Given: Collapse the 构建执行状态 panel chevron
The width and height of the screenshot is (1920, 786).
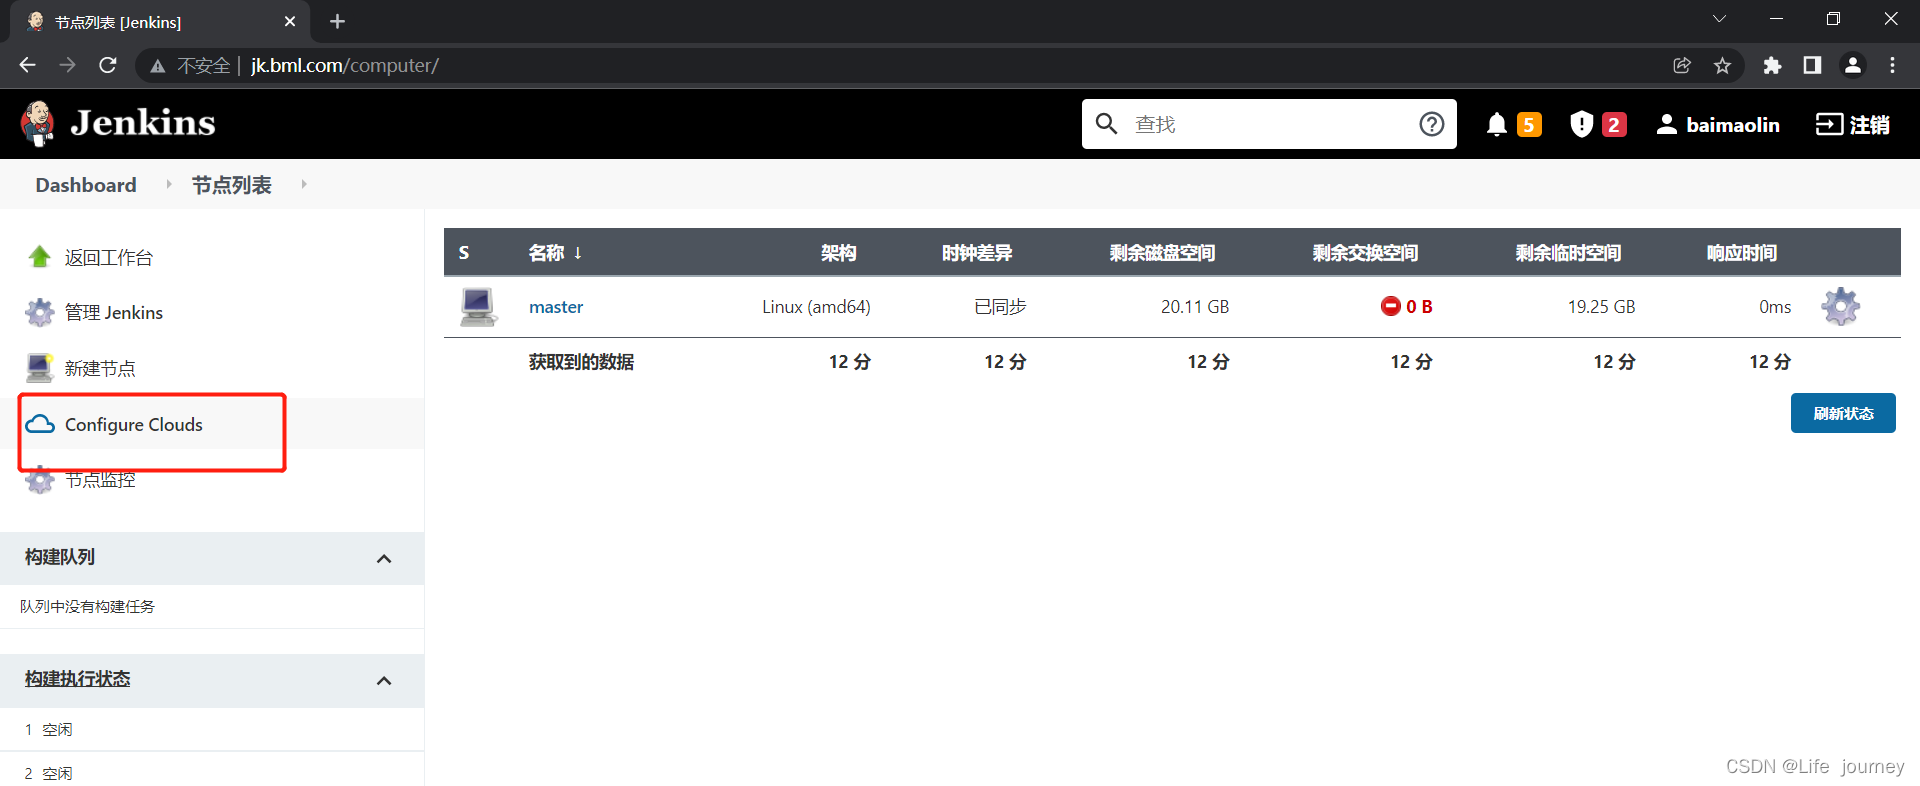Looking at the screenshot, I should pos(384,680).
